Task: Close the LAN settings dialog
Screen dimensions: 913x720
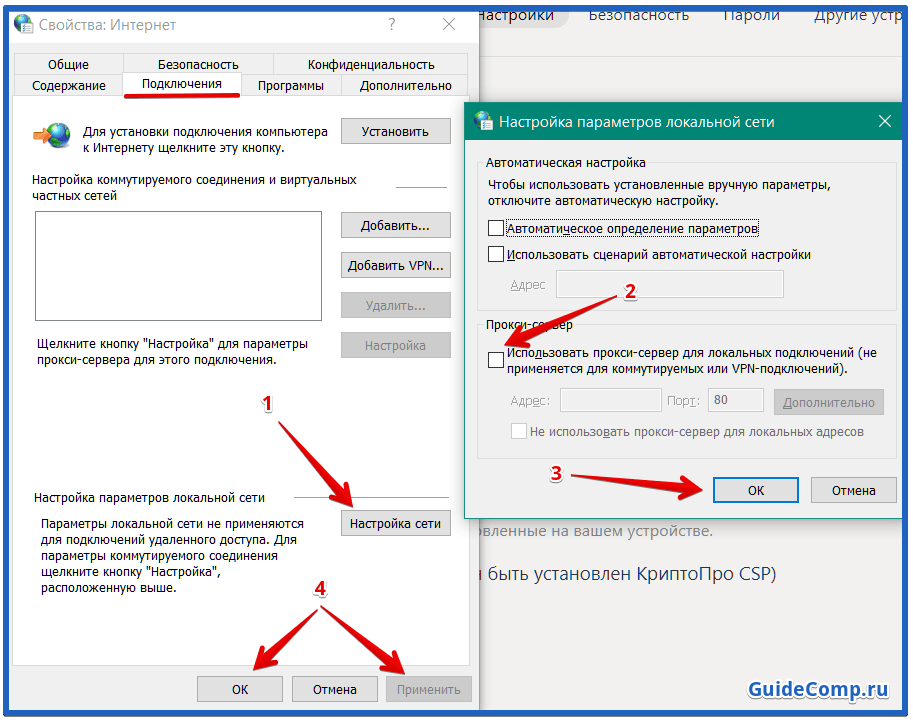Action: [884, 121]
